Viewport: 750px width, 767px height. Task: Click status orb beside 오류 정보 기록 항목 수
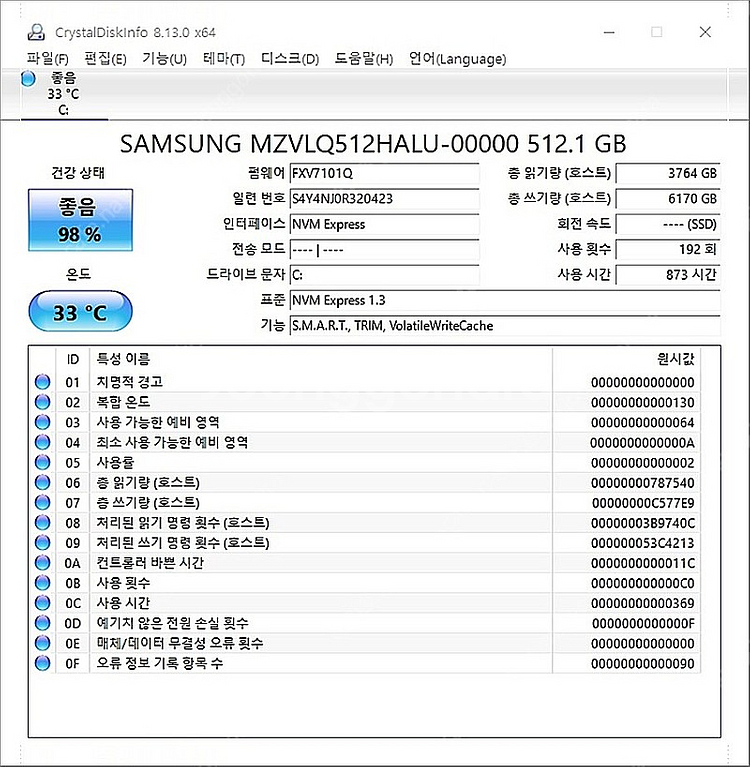[x=42, y=662]
